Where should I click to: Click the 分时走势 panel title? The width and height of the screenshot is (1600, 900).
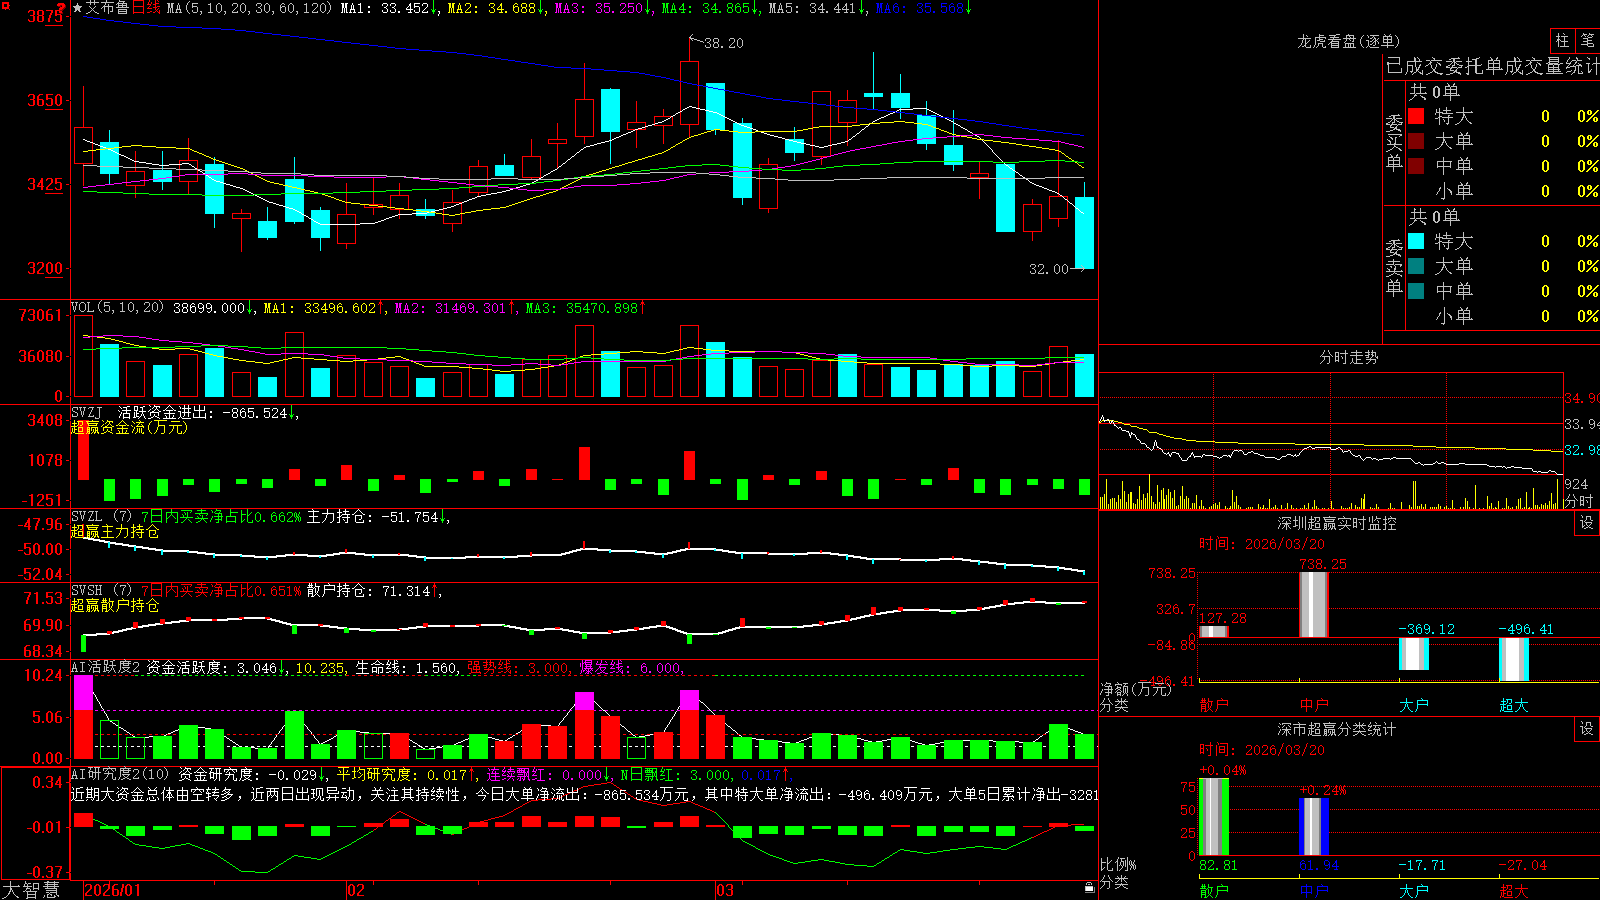click(x=1348, y=357)
